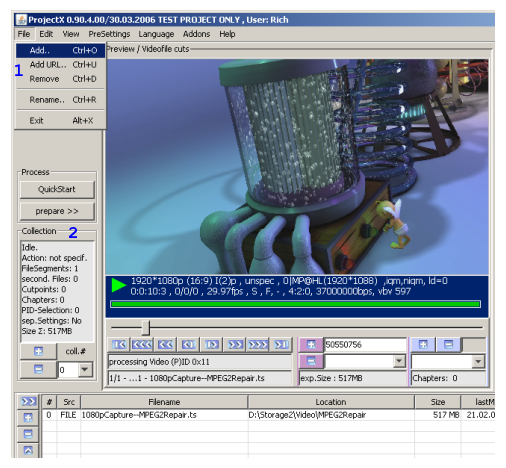The height and width of the screenshot is (468, 506).
Task: Click the >> icon beside file table
Action: [28, 402]
